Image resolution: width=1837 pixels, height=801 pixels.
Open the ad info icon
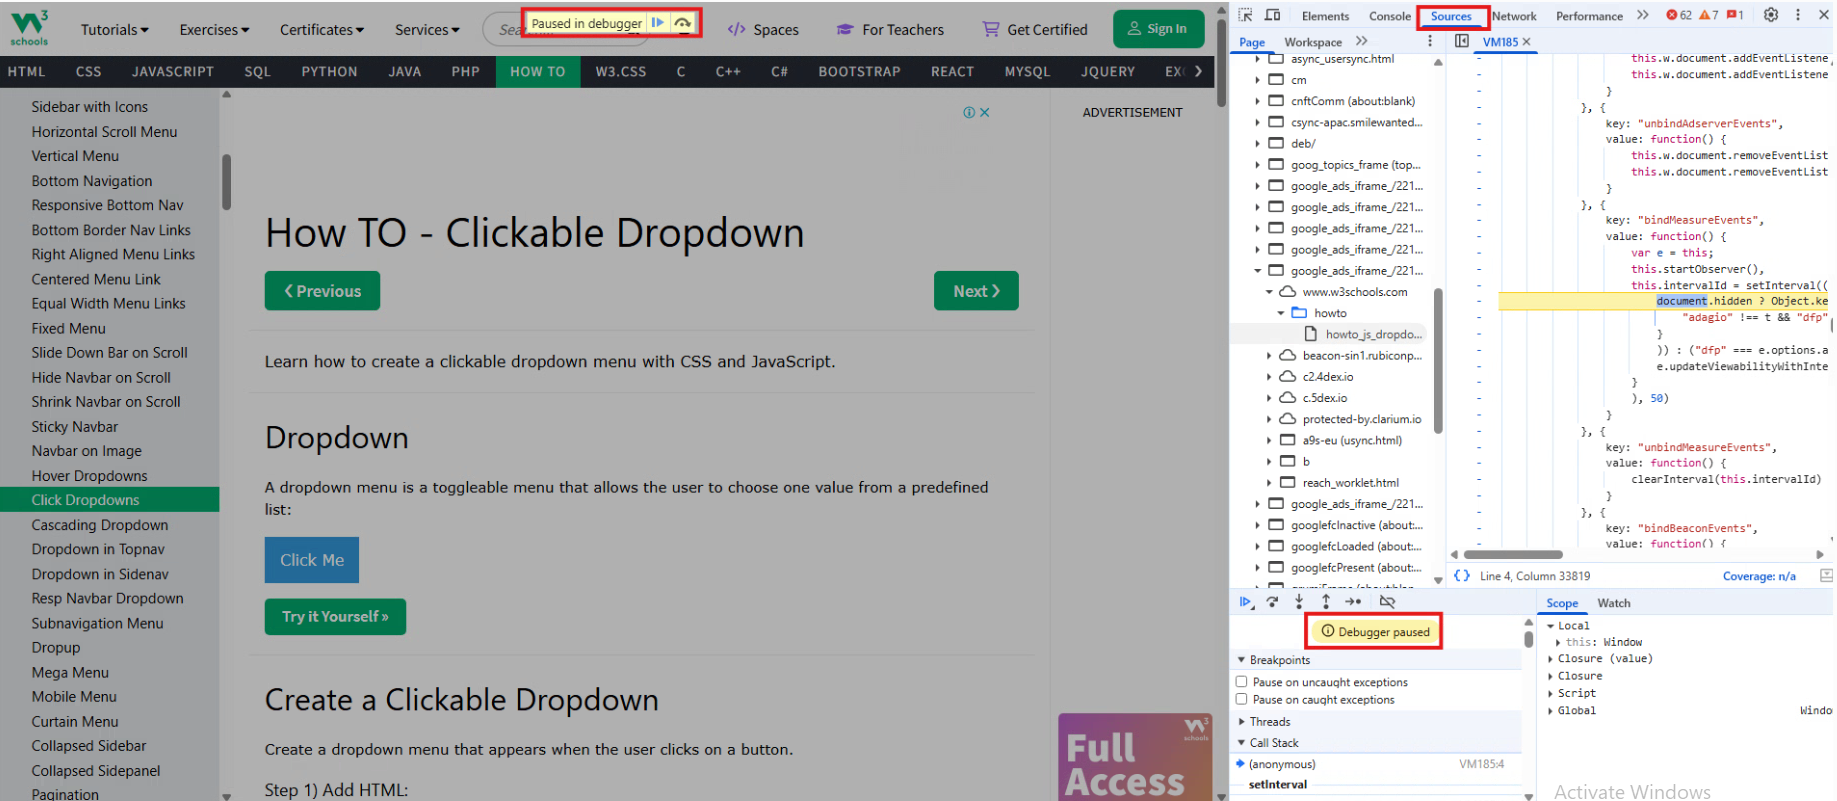point(969,113)
